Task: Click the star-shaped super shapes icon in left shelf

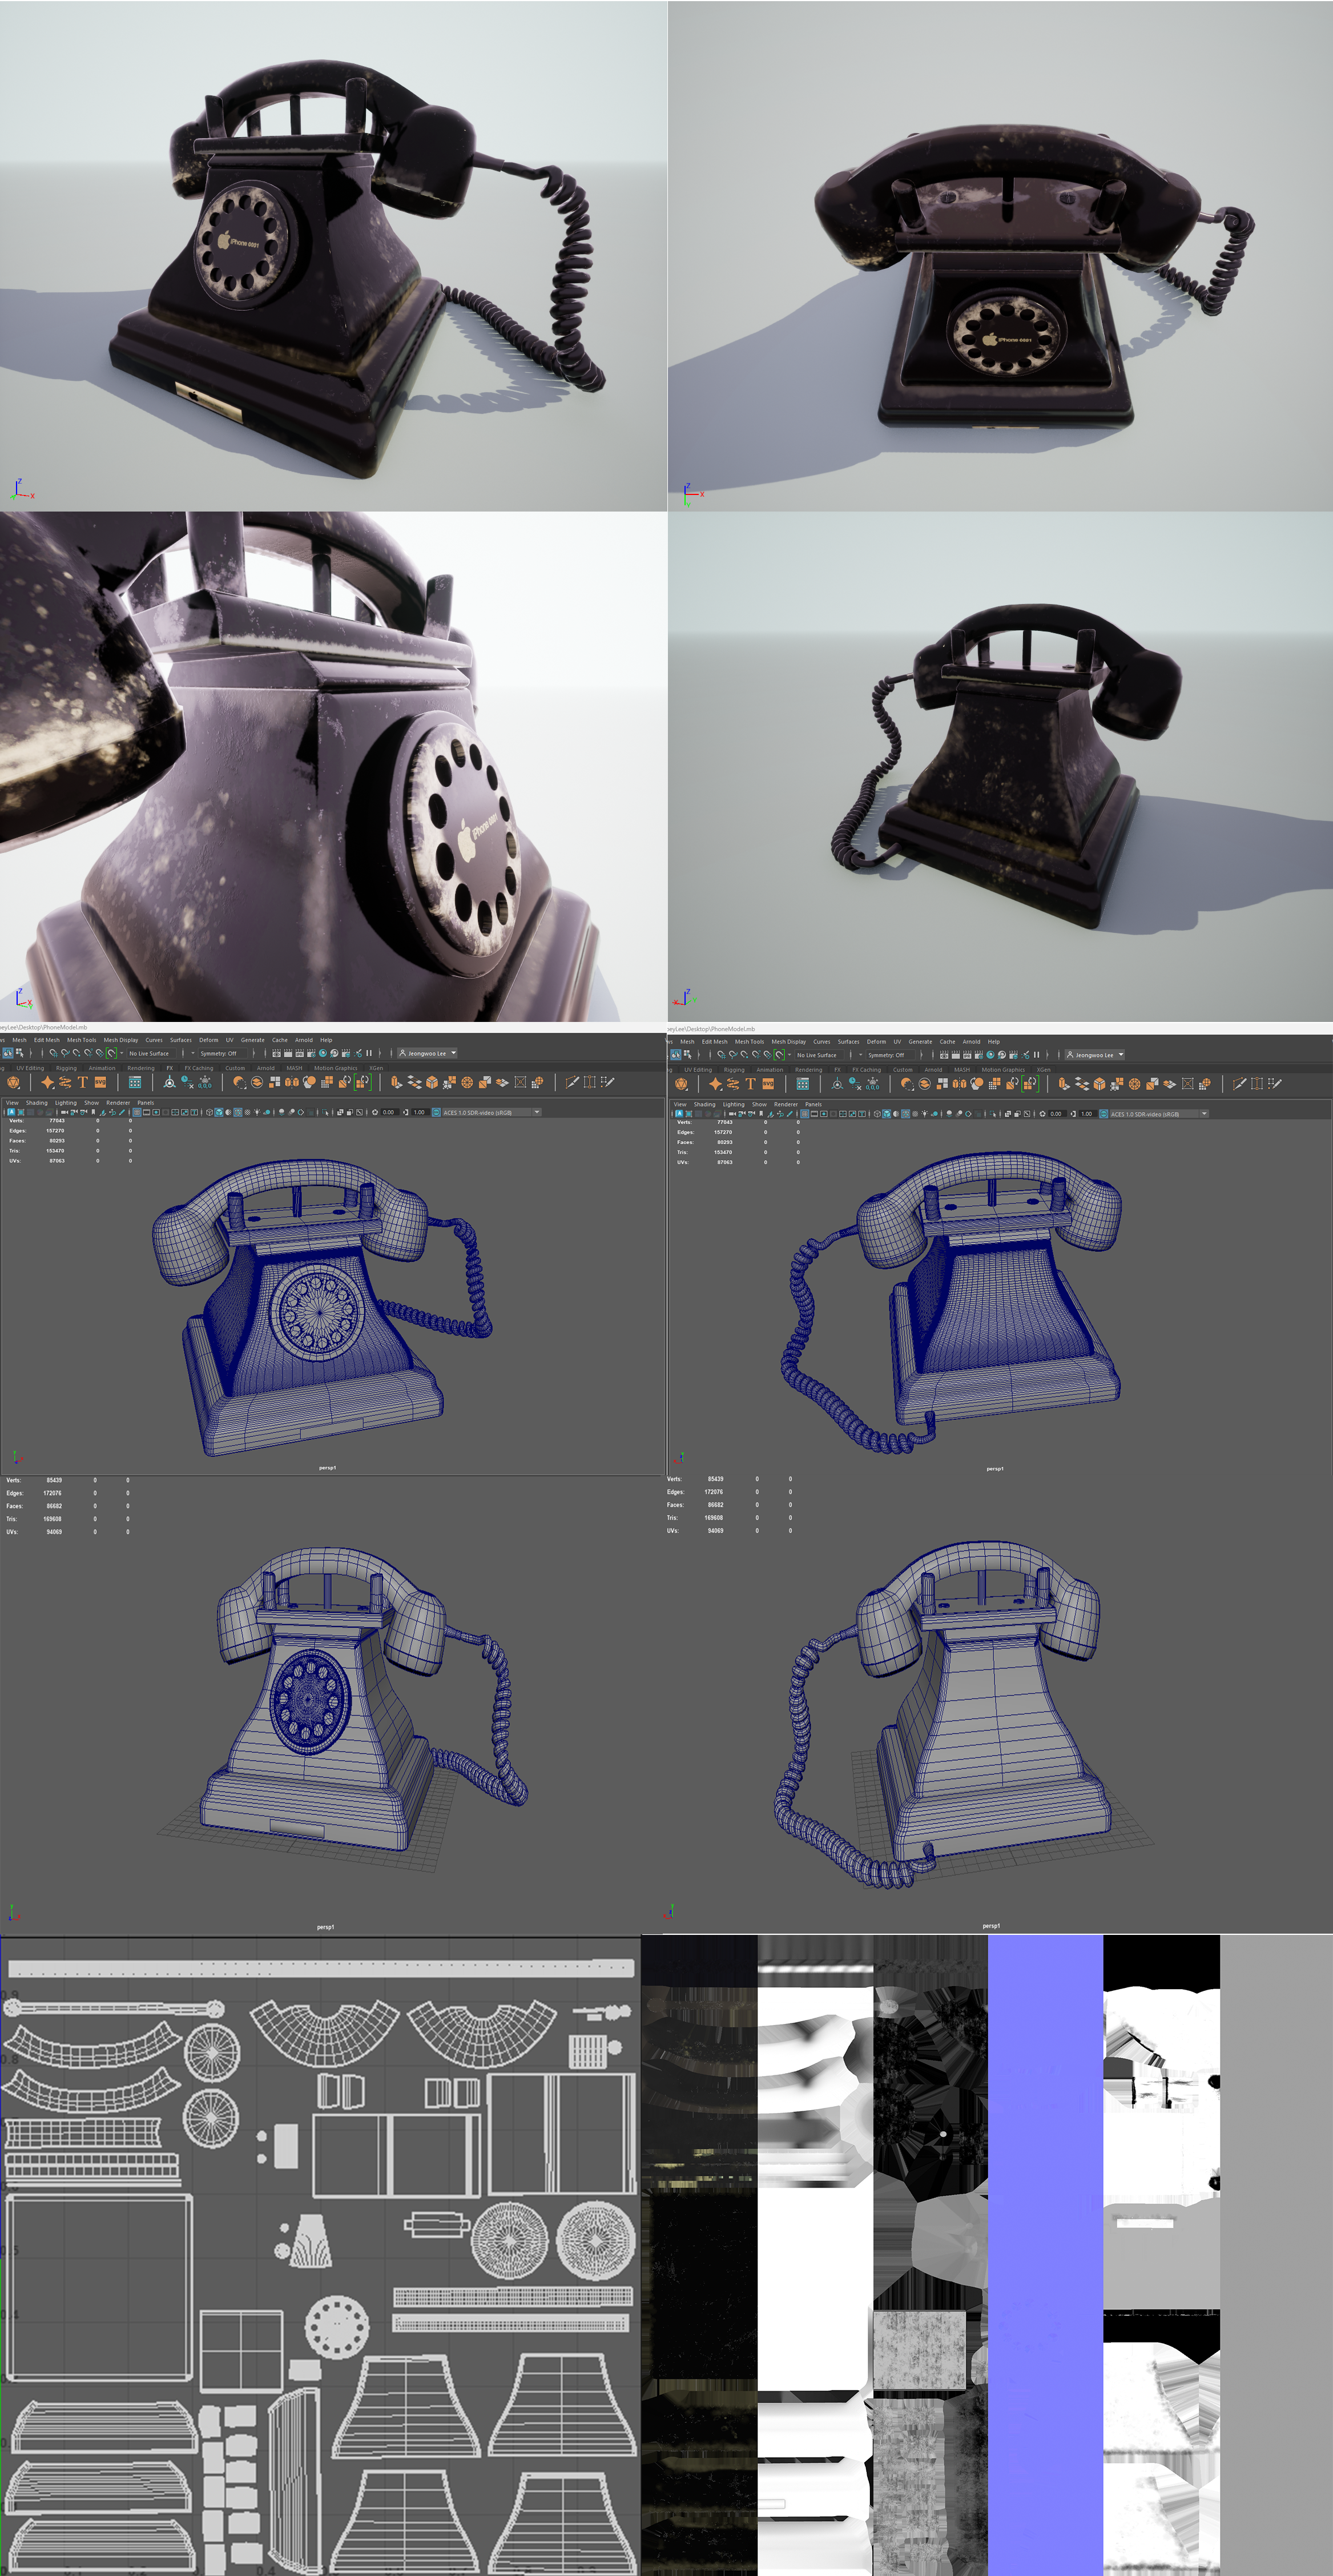Action: 47,1082
